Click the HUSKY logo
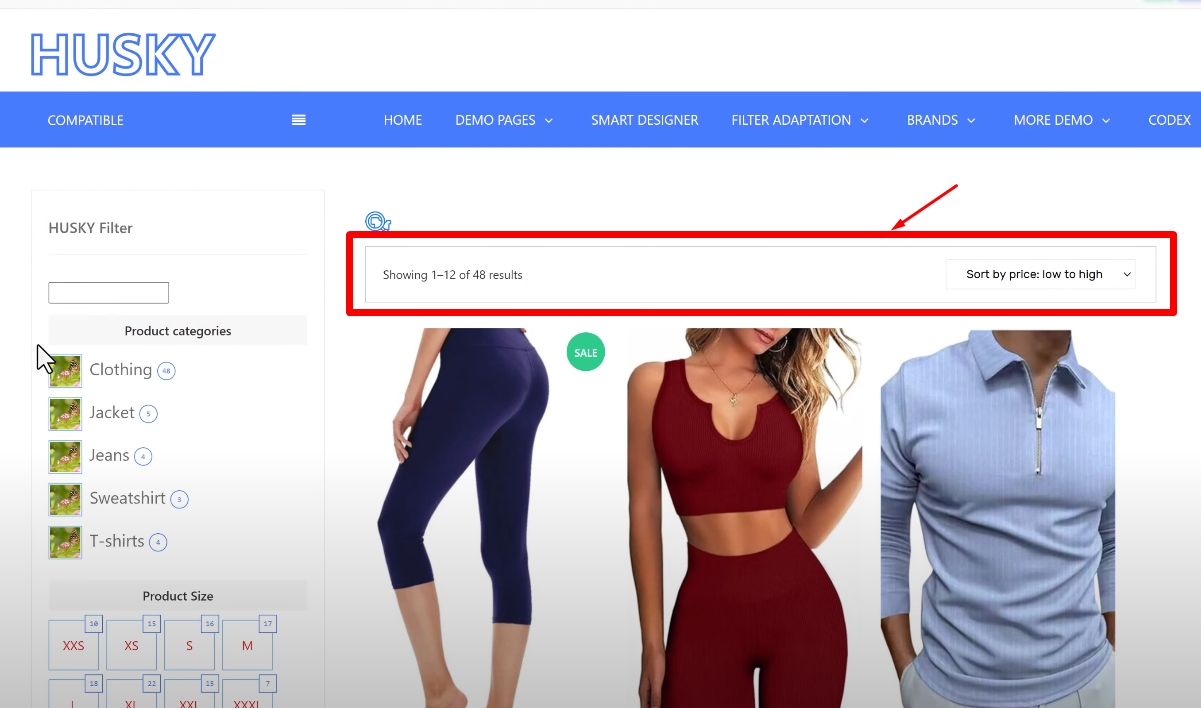Screen dimensions: 1201x708 click(123, 54)
